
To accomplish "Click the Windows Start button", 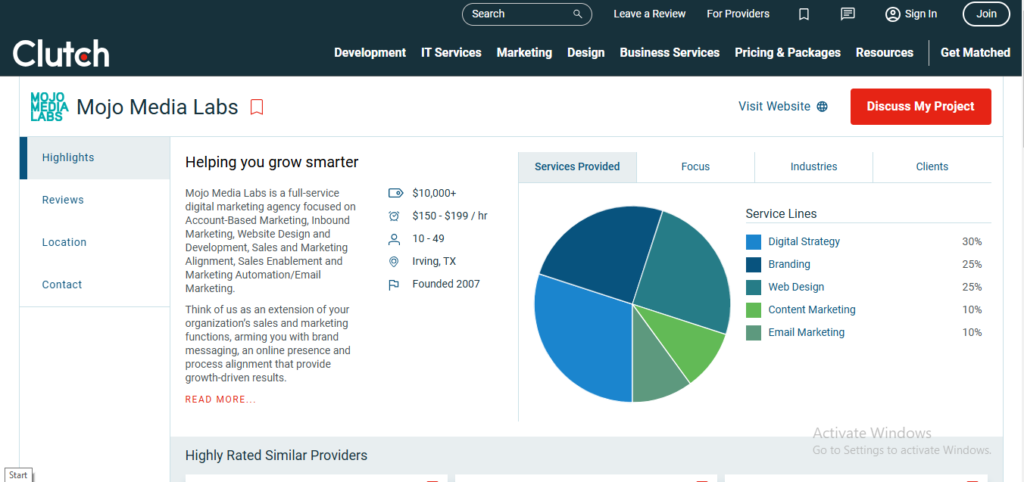I will coord(18,475).
